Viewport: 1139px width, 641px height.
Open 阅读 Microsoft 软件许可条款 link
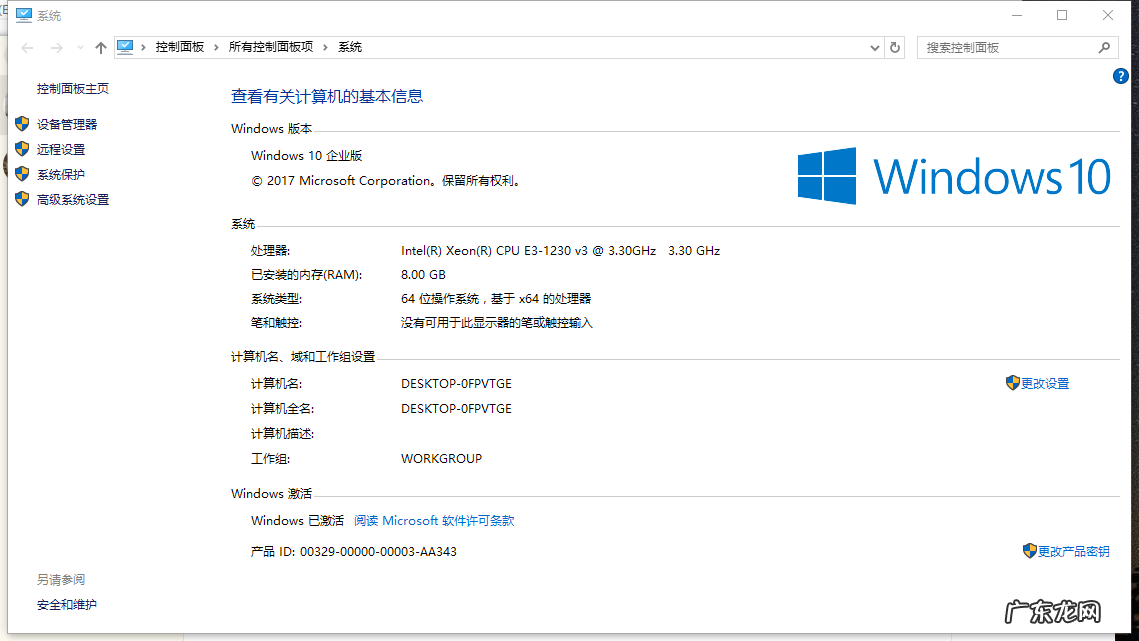(x=434, y=520)
